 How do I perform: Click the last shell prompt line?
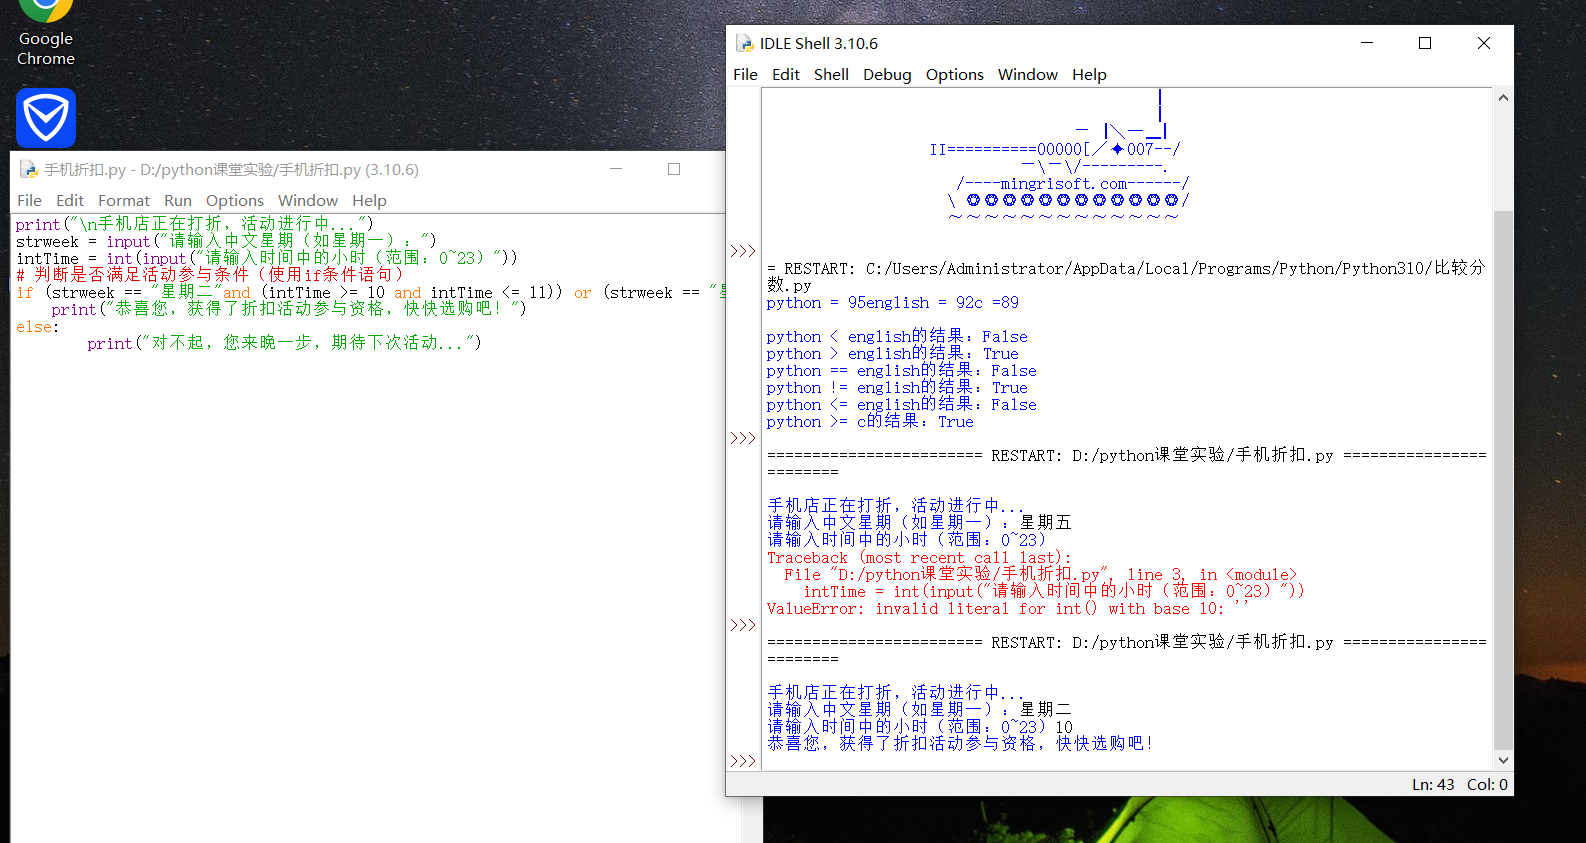pyautogui.click(x=743, y=761)
